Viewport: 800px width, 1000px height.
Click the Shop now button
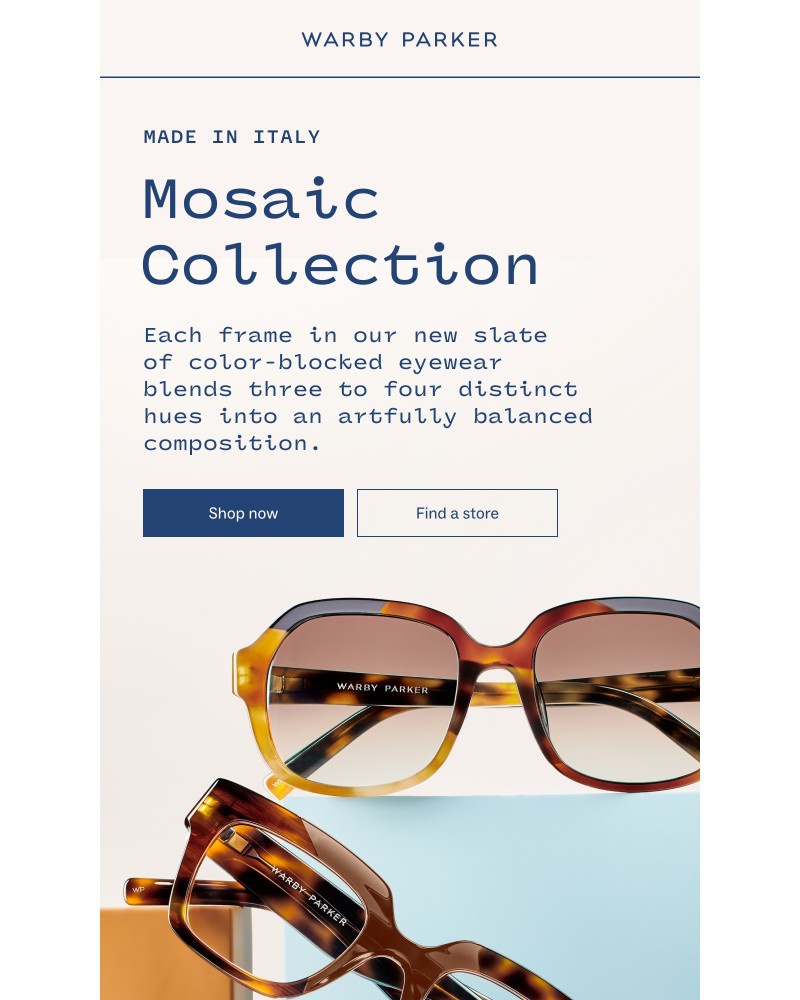tap(243, 513)
